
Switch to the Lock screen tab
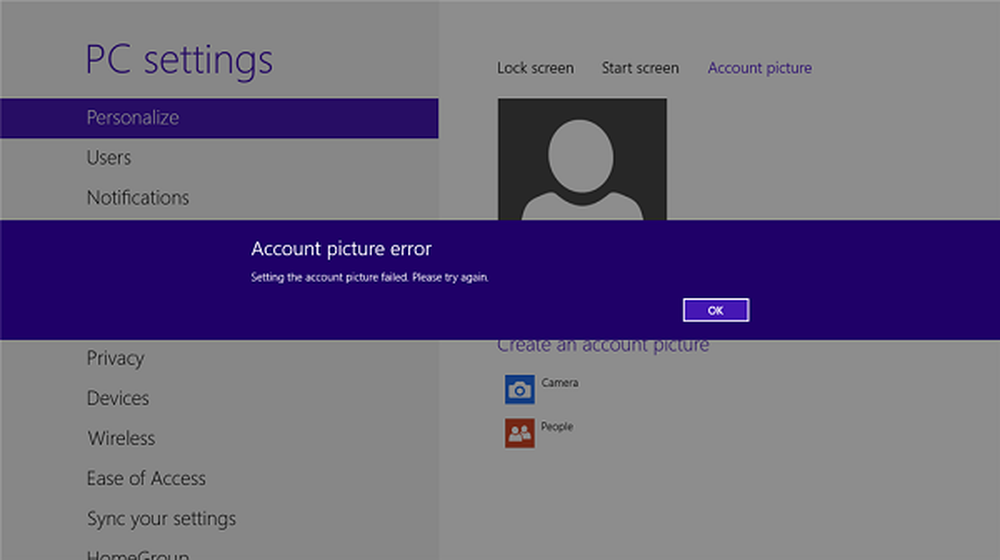[535, 68]
